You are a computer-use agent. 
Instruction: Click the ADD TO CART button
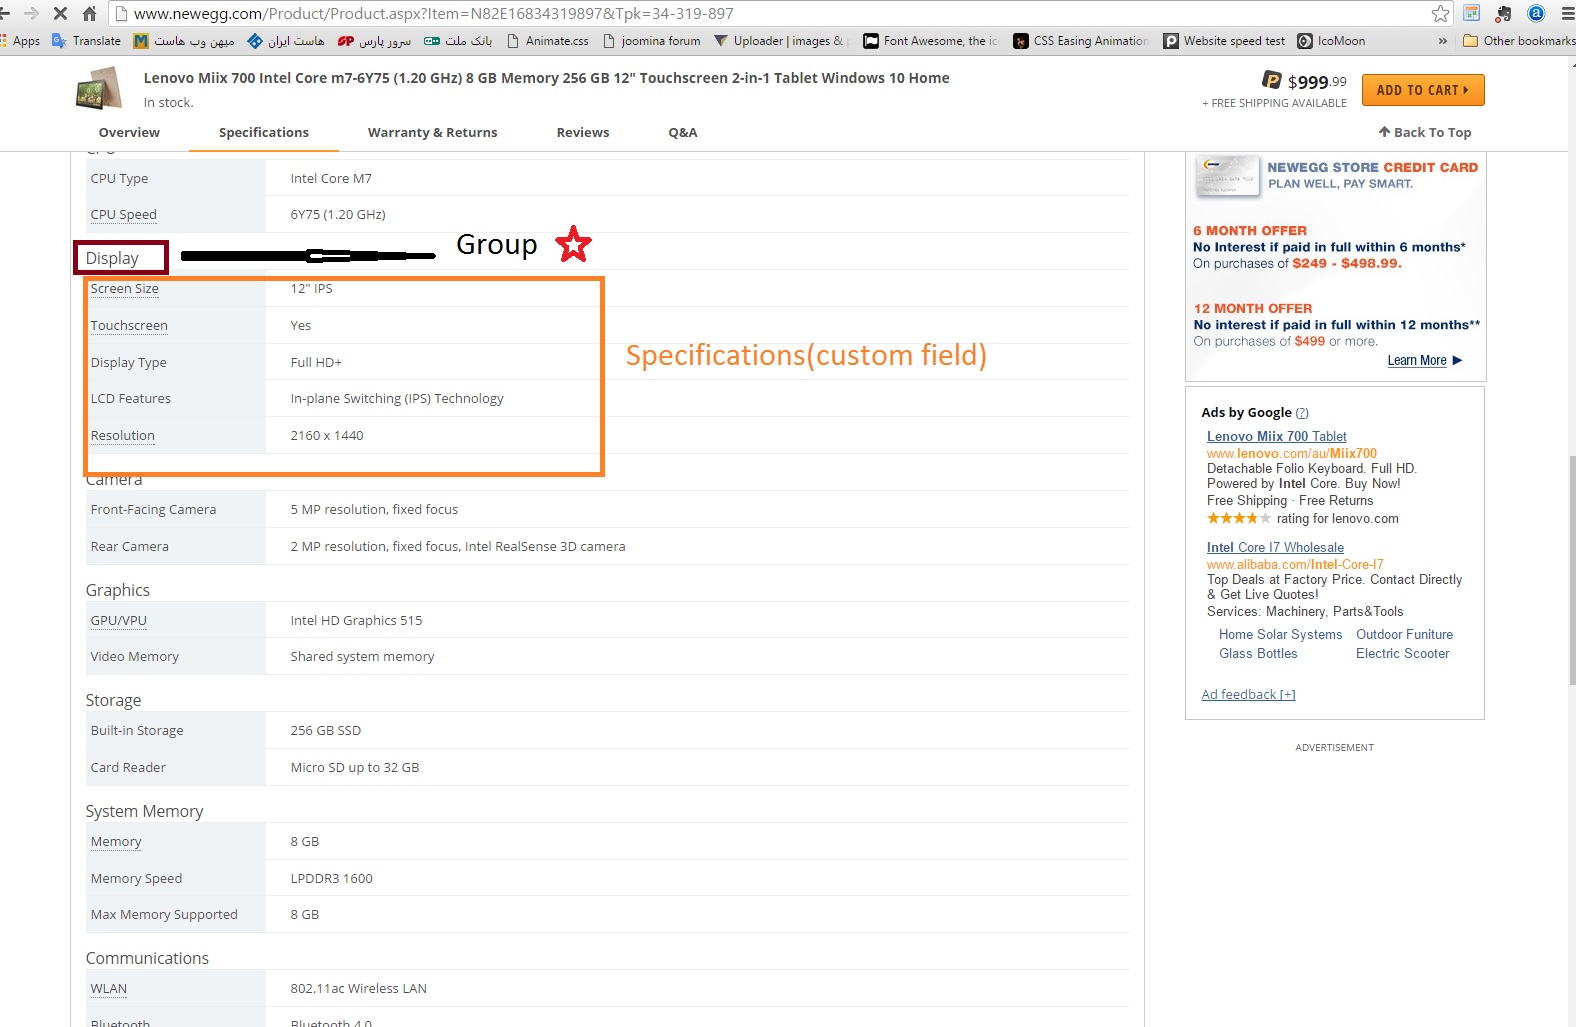[x=1423, y=90]
